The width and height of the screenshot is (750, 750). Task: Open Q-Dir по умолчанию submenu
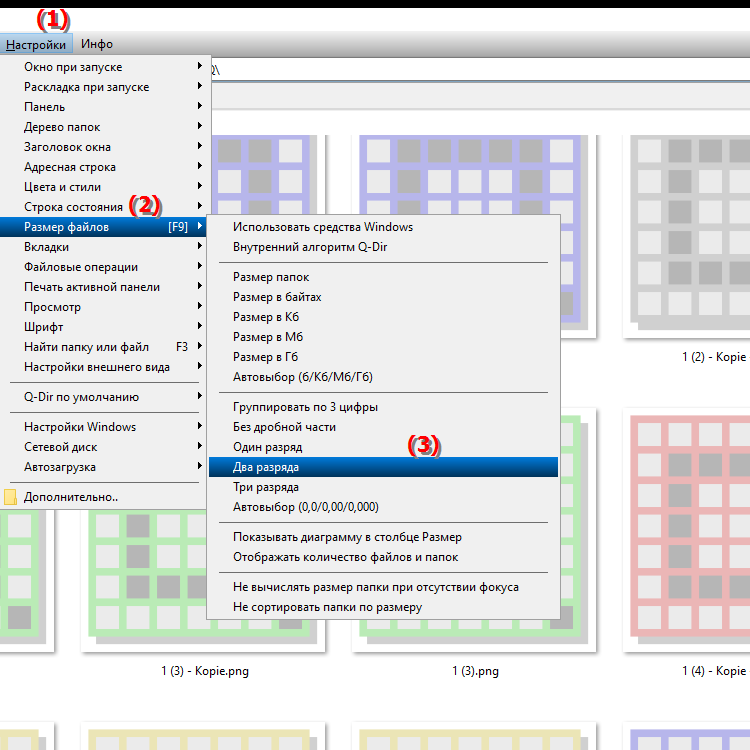pos(103,397)
